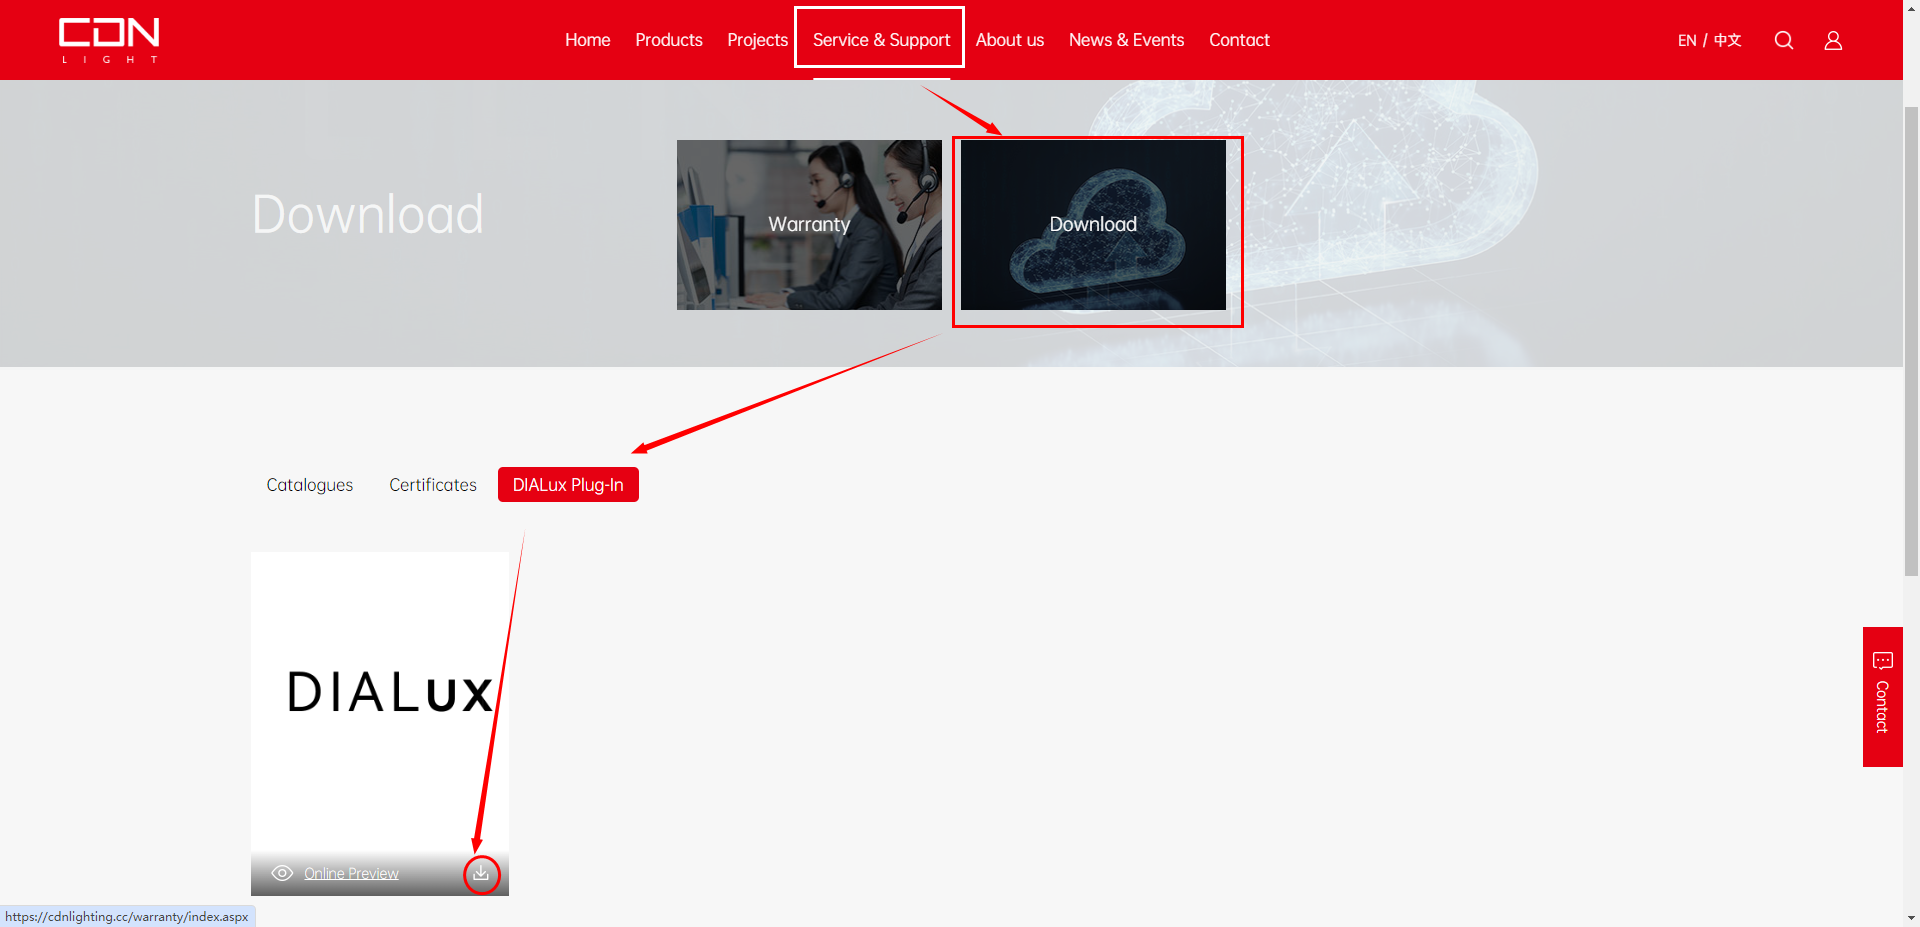Click the chat icon on Contact sidebar
1920x927 pixels.
click(1882, 661)
